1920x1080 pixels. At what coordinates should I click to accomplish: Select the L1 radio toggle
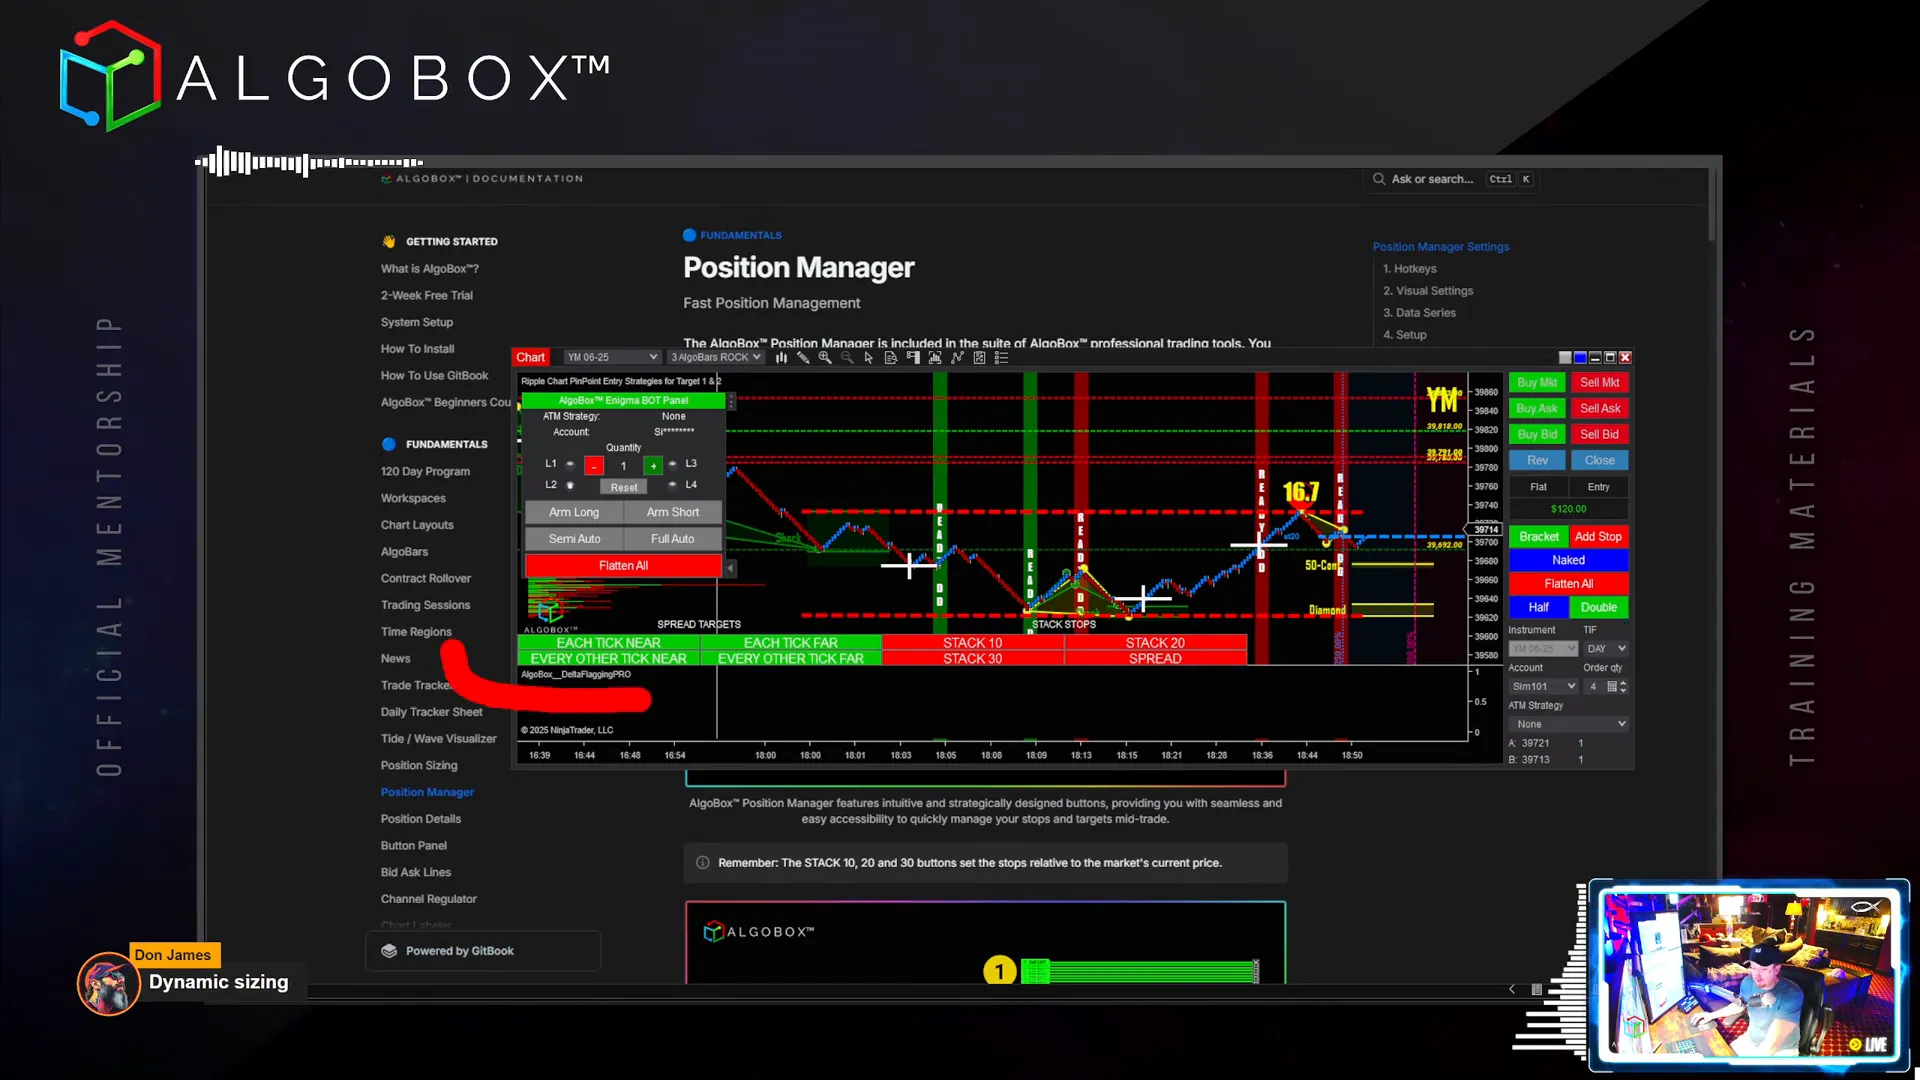pyautogui.click(x=570, y=464)
